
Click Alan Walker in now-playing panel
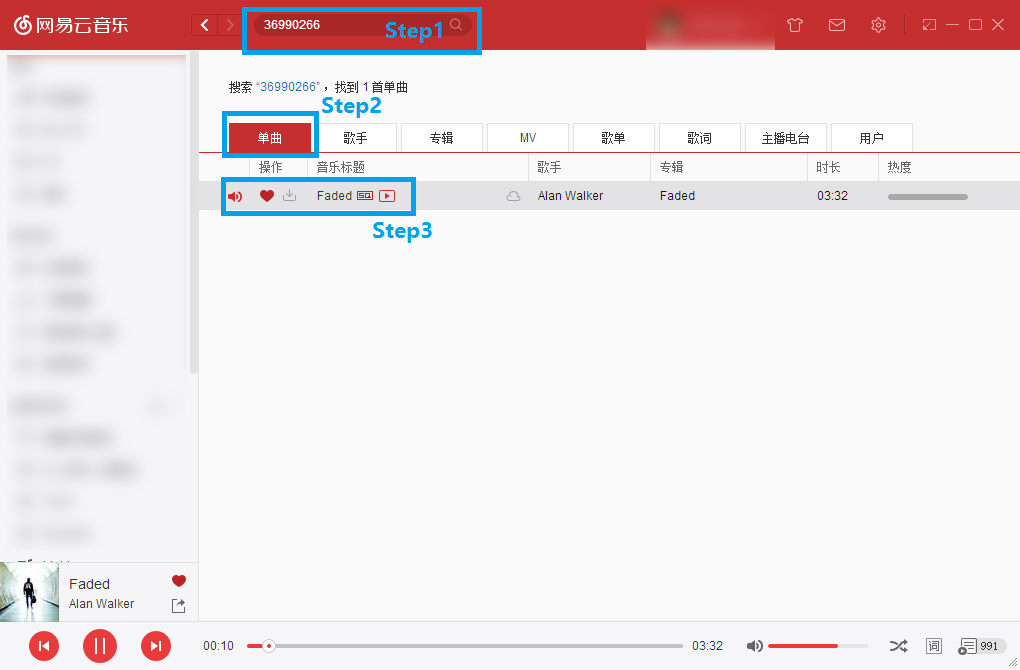101,604
